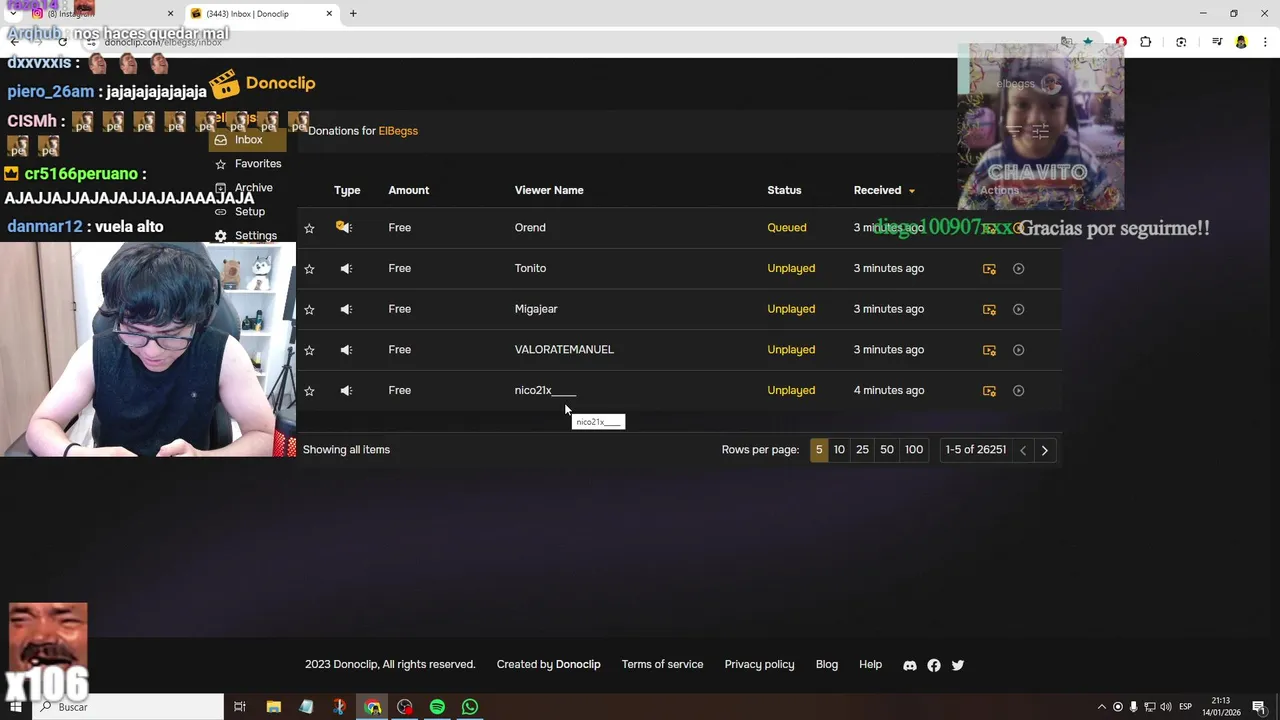Show hidden system tray icons
Viewport: 1280px width, 720px height.
[x=1102, y=707]
